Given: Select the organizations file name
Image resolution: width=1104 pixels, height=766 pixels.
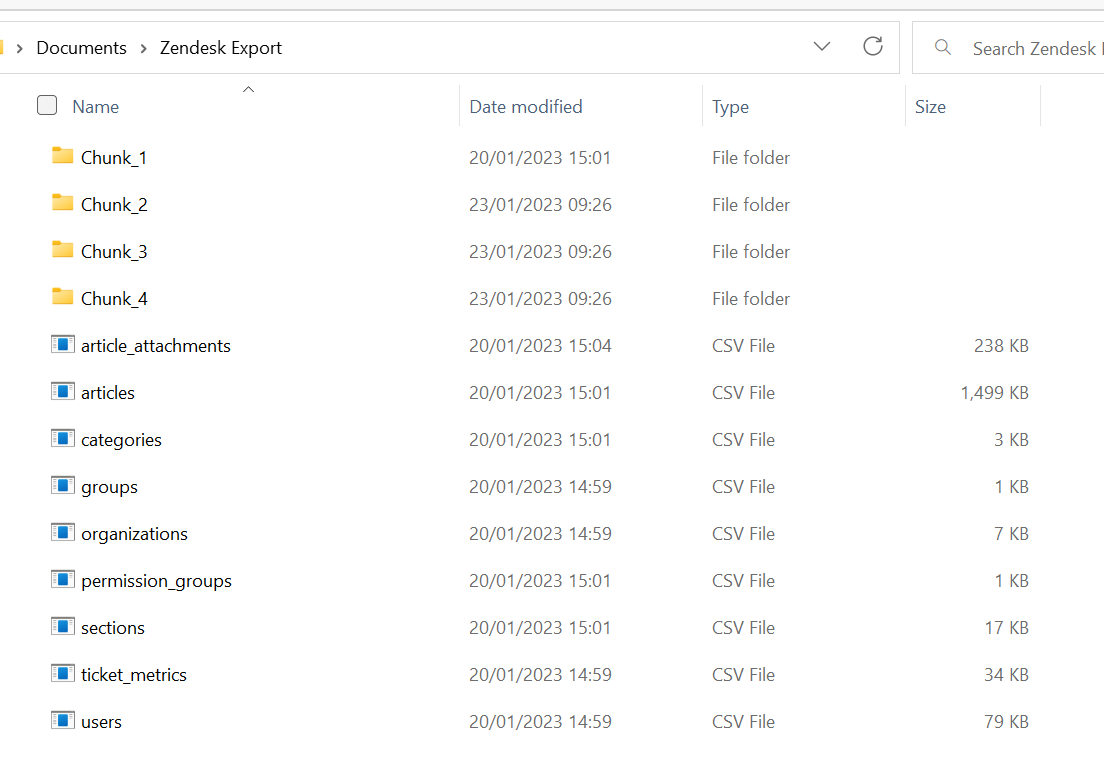Looking at the screenshot, I should pos(134,534).
